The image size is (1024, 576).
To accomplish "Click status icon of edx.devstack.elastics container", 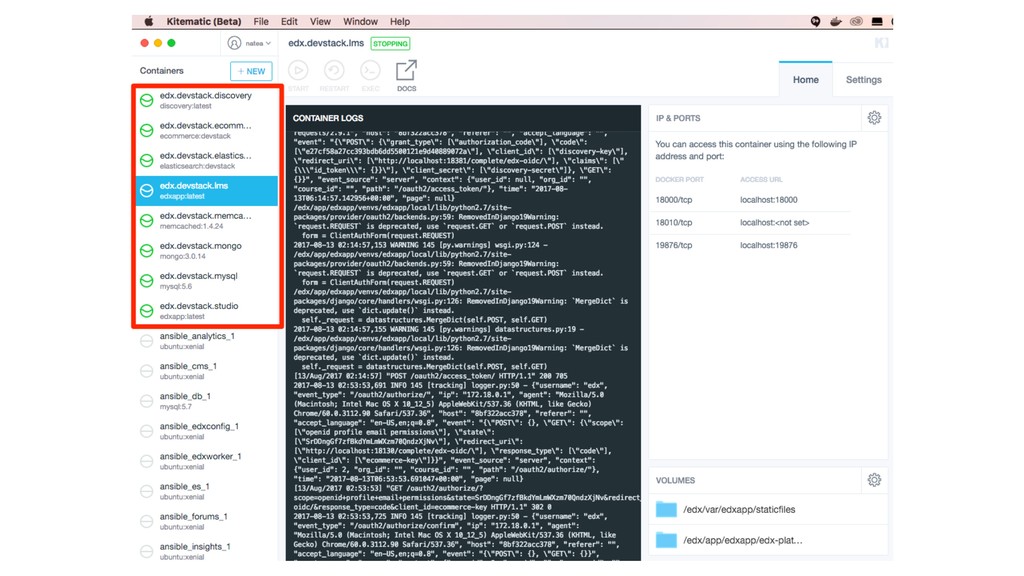I will (x=147, y=160).
